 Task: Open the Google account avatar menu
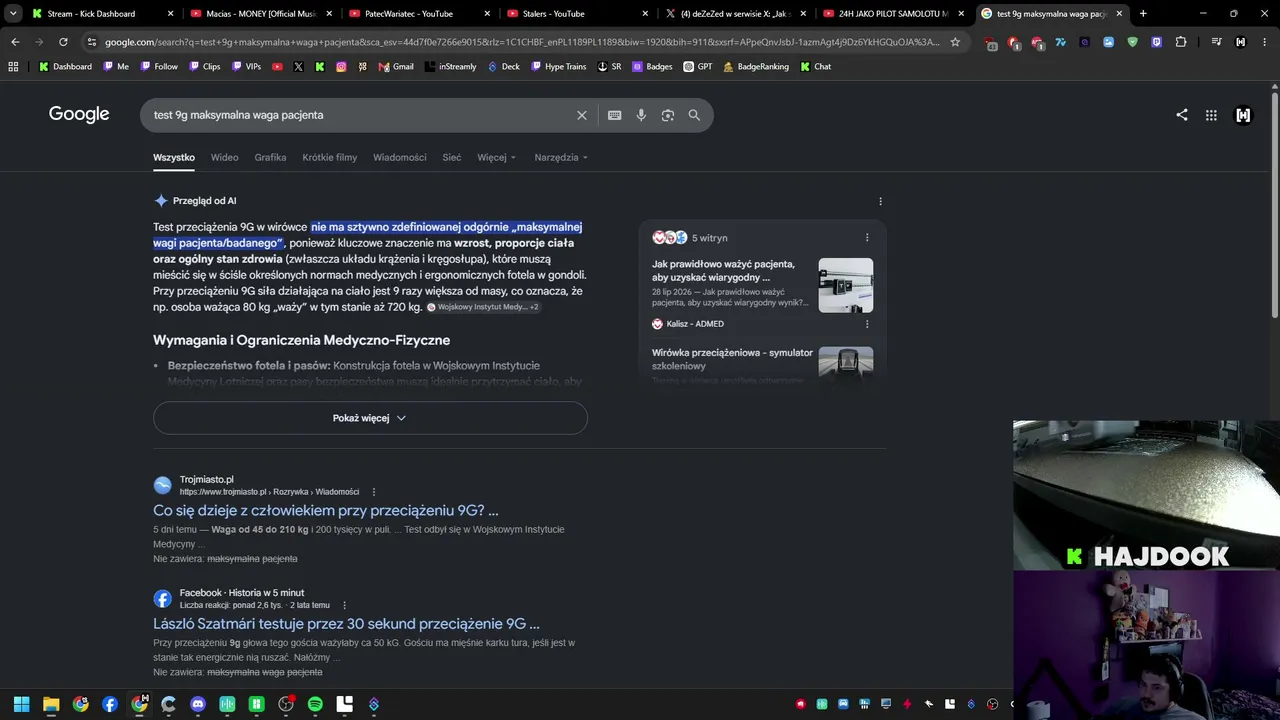(1243, 115)
